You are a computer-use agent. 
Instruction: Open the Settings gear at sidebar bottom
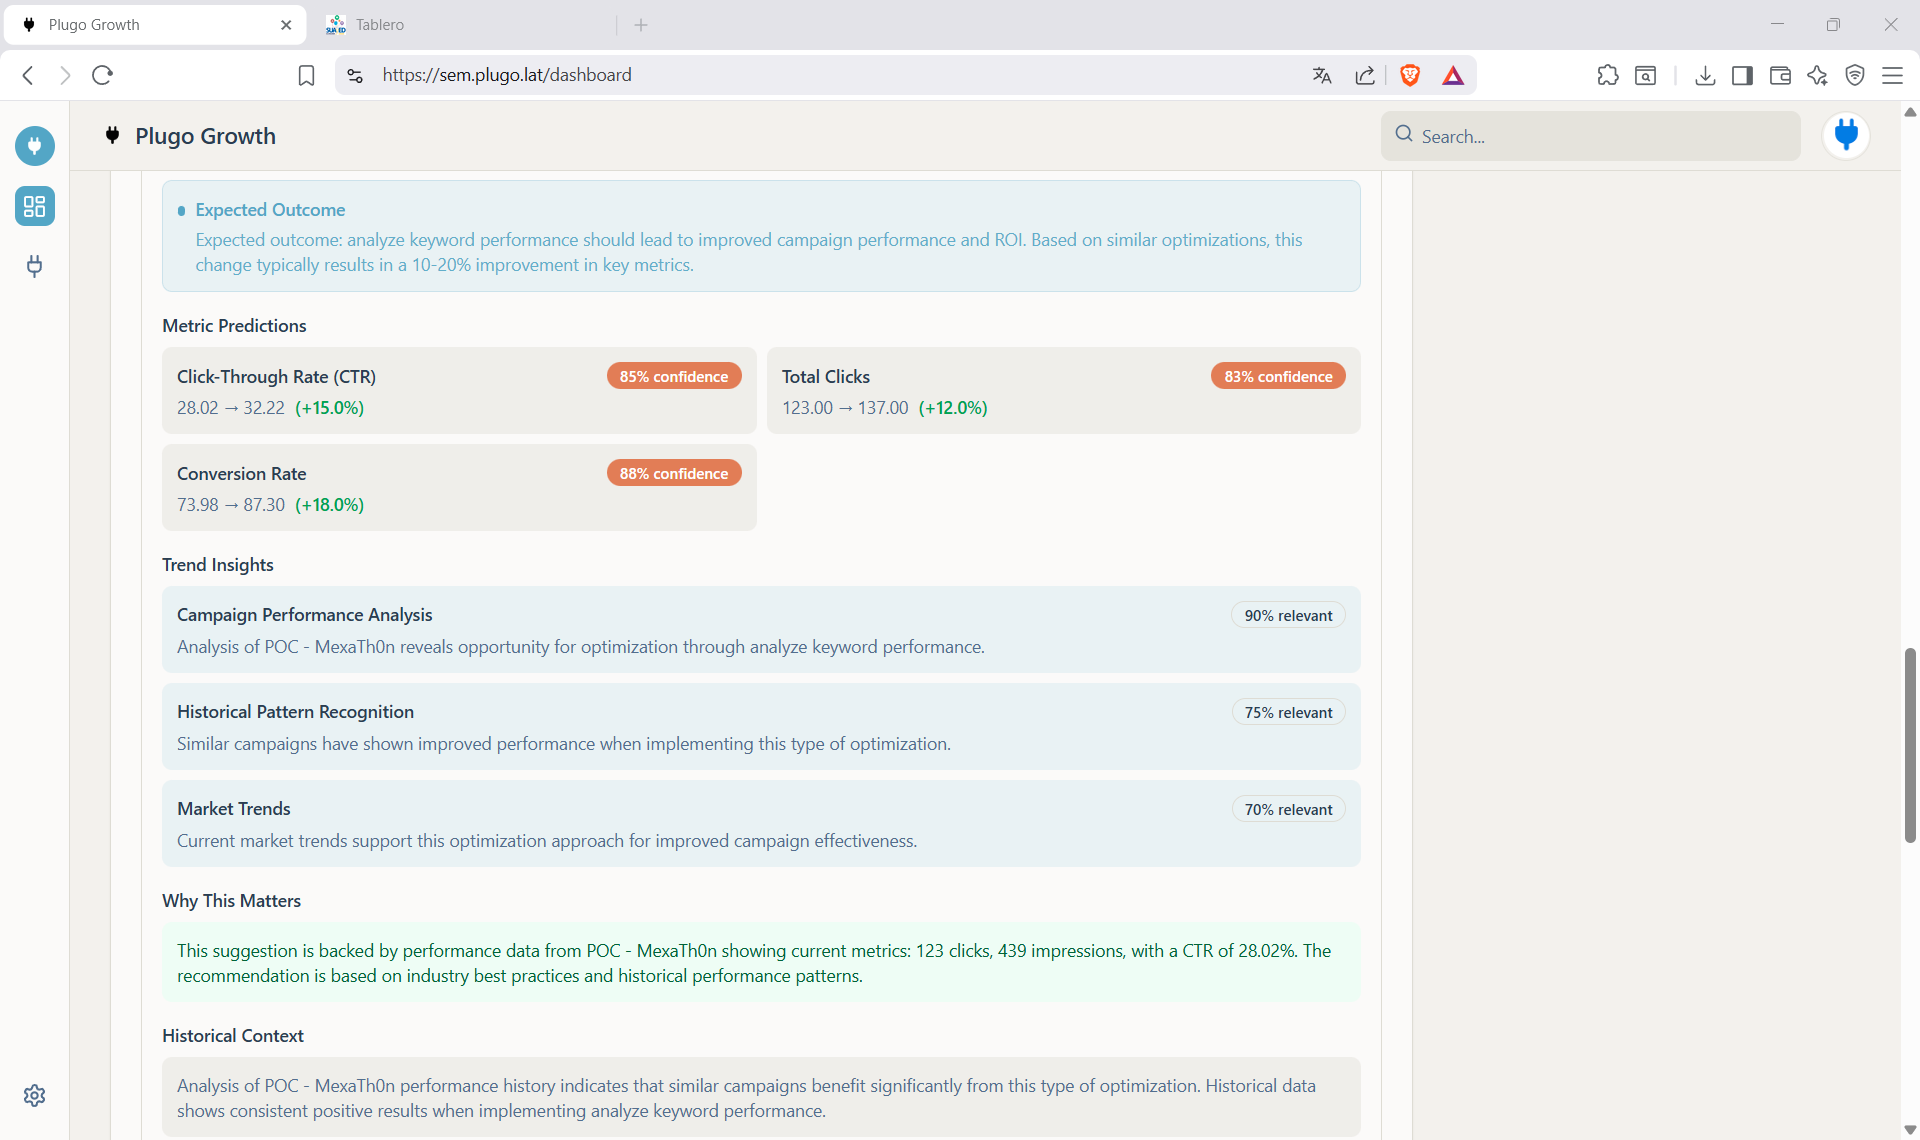[34, 1095]
